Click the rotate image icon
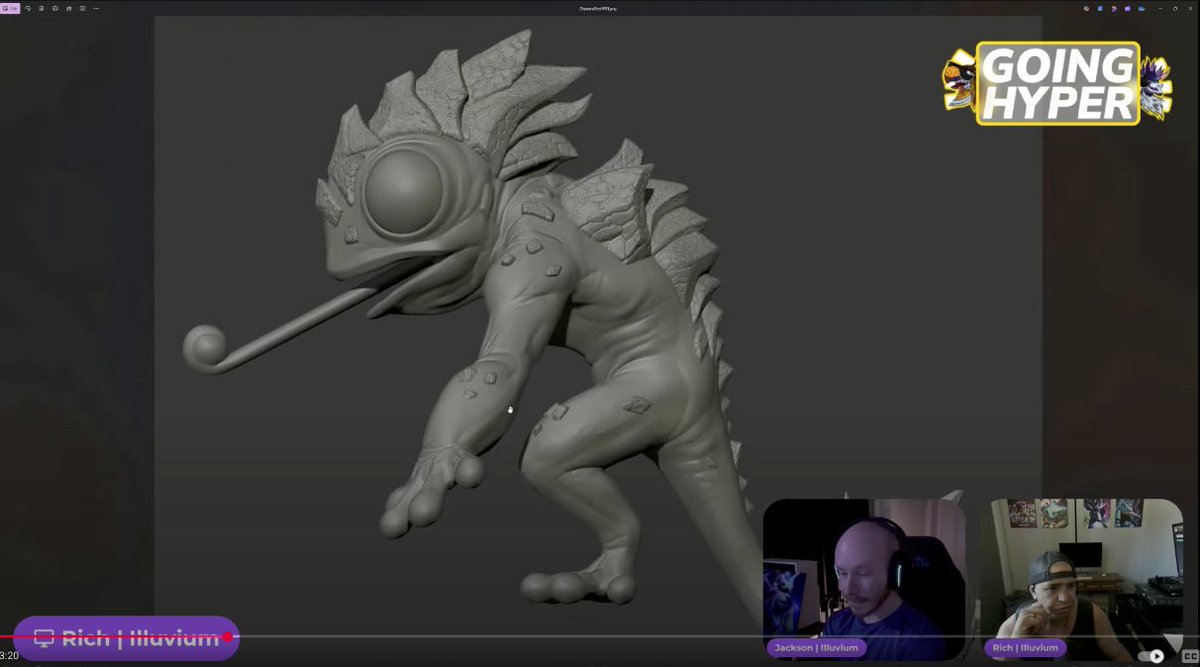Screen dimensions: 1200x667 (28, 8)
